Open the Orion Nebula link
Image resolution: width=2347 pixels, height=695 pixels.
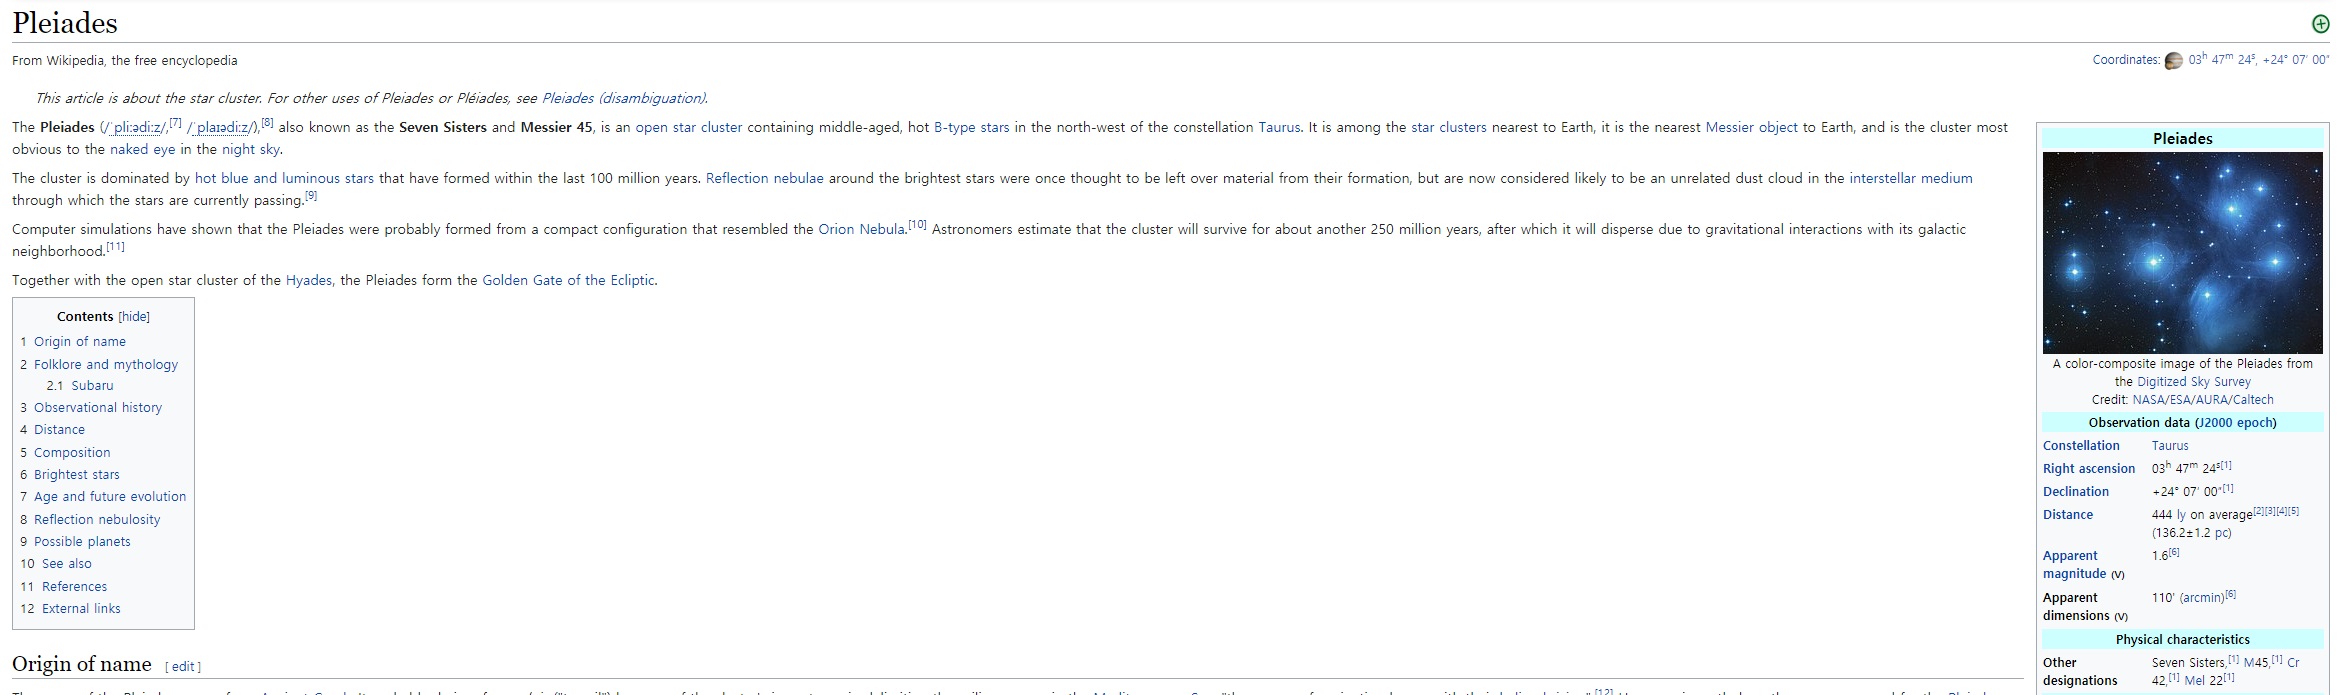pos(861,229)
